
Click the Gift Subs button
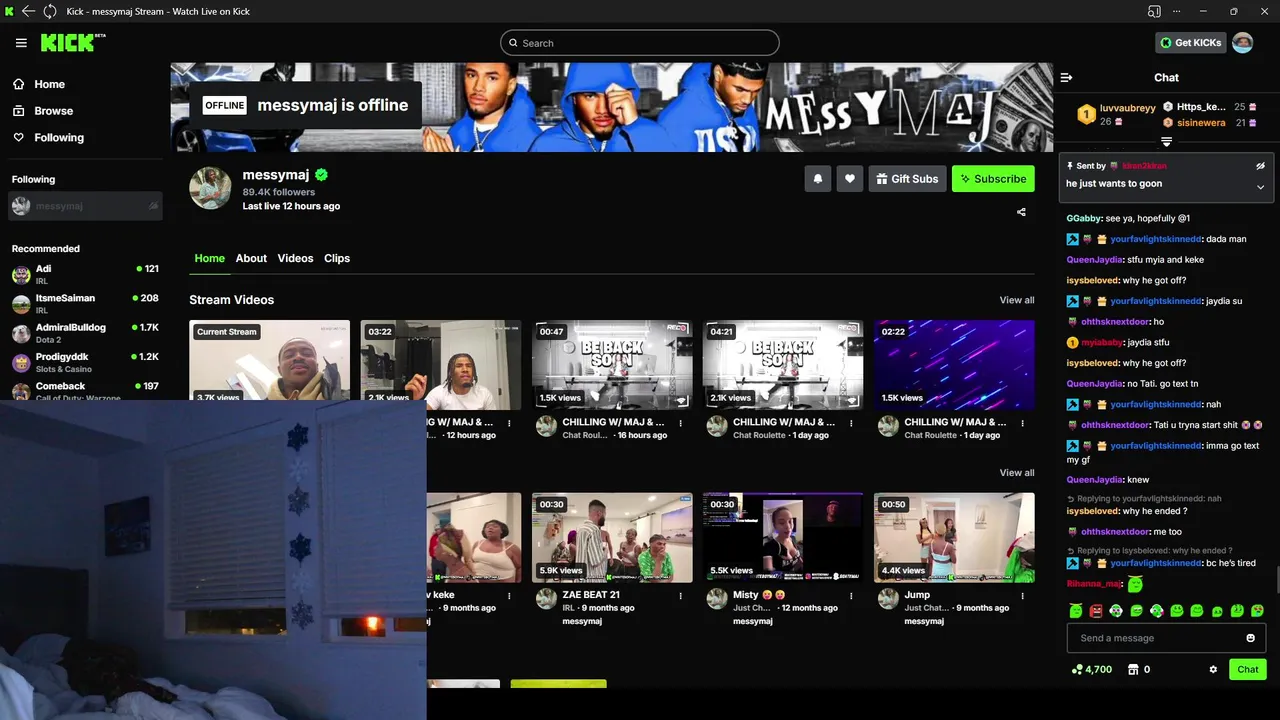(x=907, y=179)
